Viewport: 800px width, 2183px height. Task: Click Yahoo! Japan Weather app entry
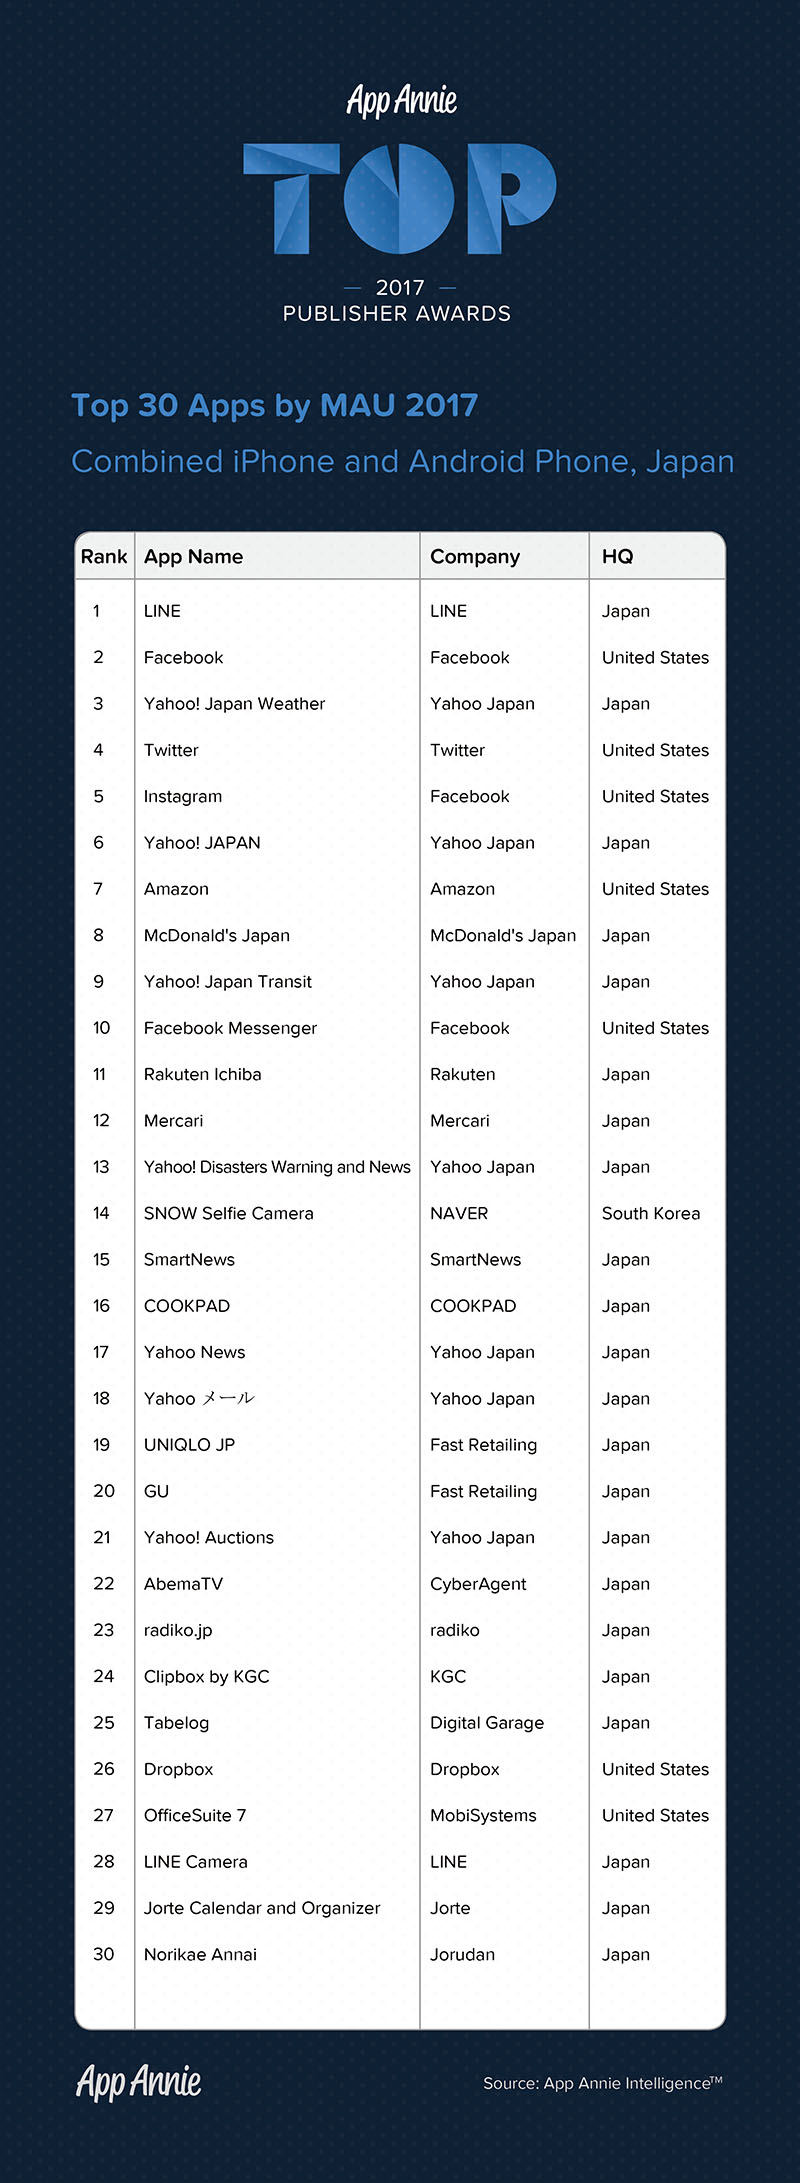point(234,704)
